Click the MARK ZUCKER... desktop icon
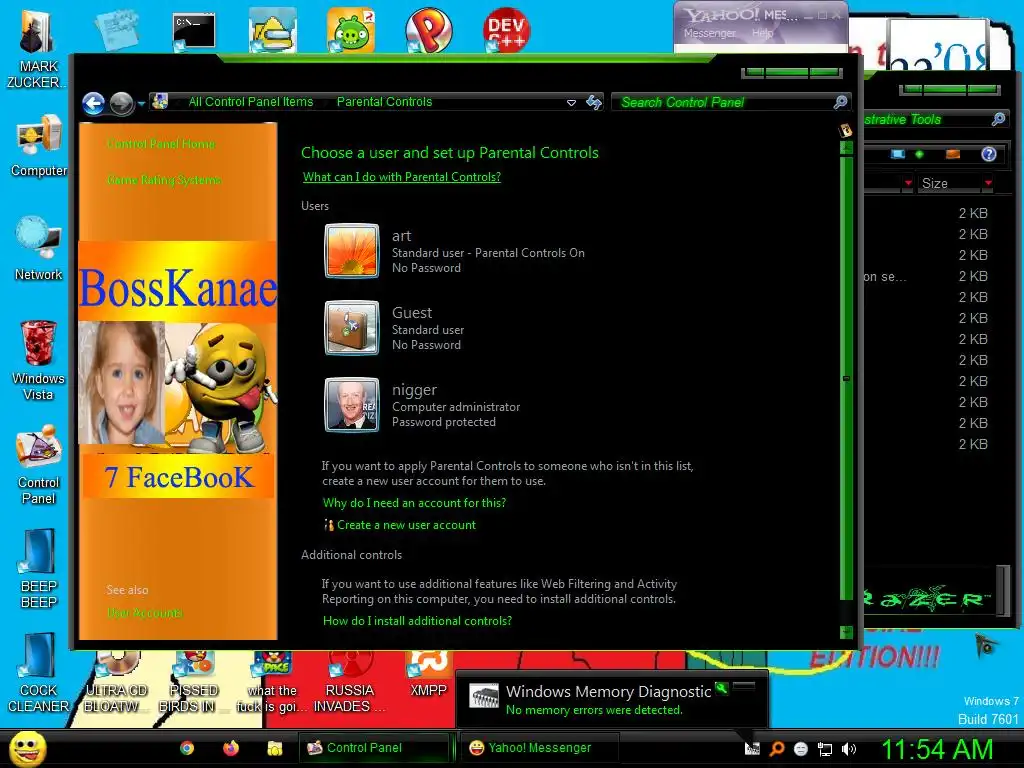The height and width of the screenshot is (768, 1024). pyautogui.click(x=38, y=49)
